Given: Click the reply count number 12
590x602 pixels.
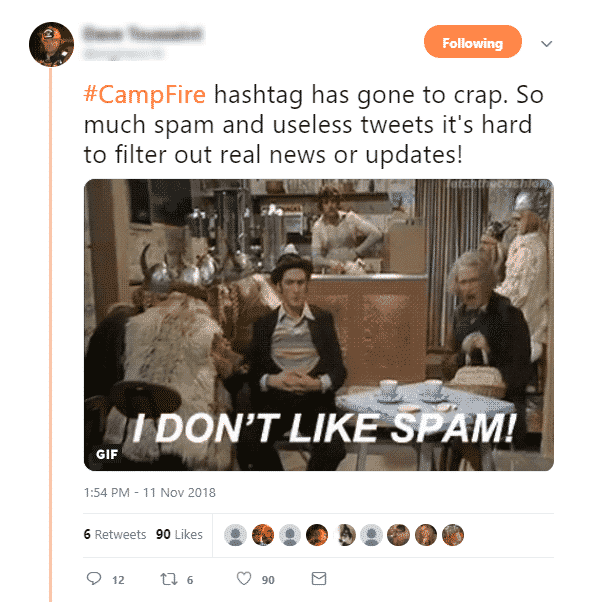Looking at the screenshot, I should (118, 580).
